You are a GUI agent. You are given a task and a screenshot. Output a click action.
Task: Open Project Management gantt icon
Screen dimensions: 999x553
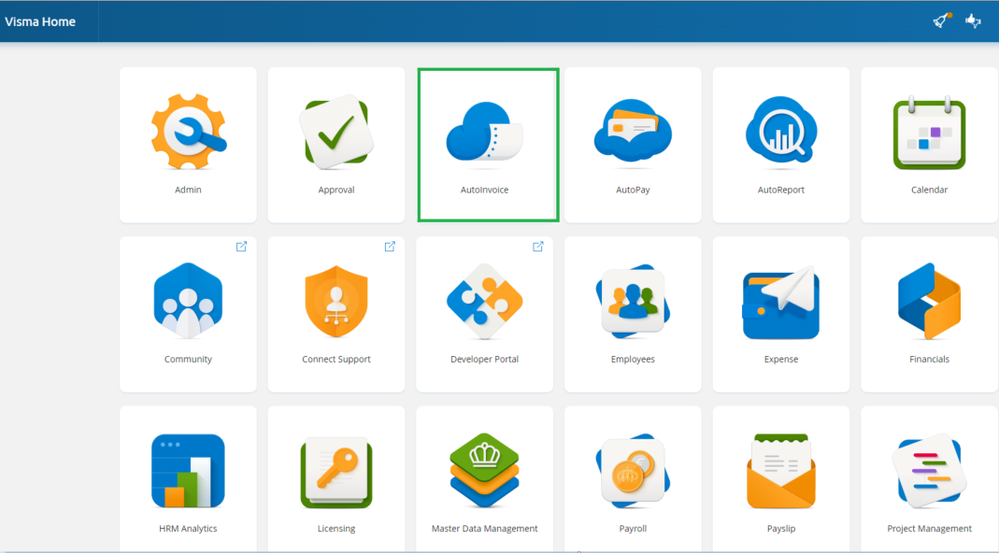930,471
